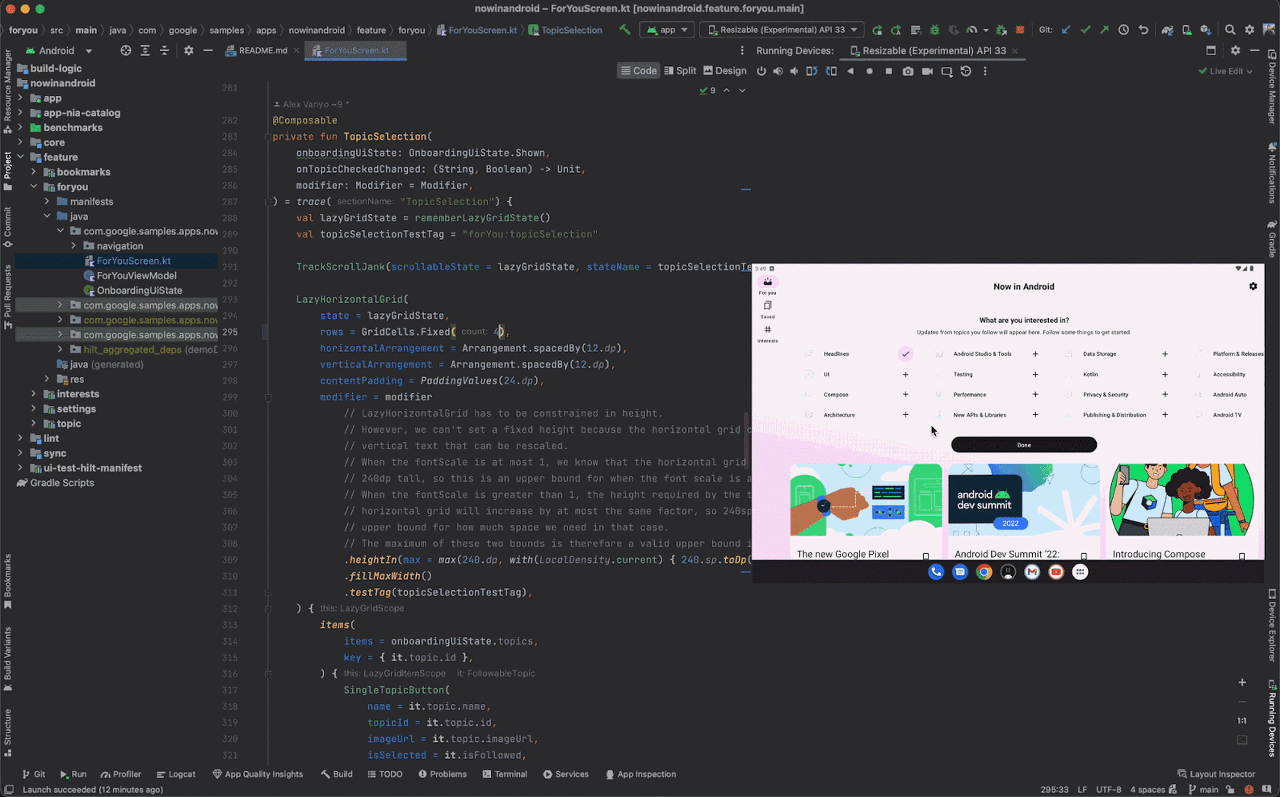Follow the Architecture topic with plus
The image size is (1280, 797).
[x=905, y=414]
